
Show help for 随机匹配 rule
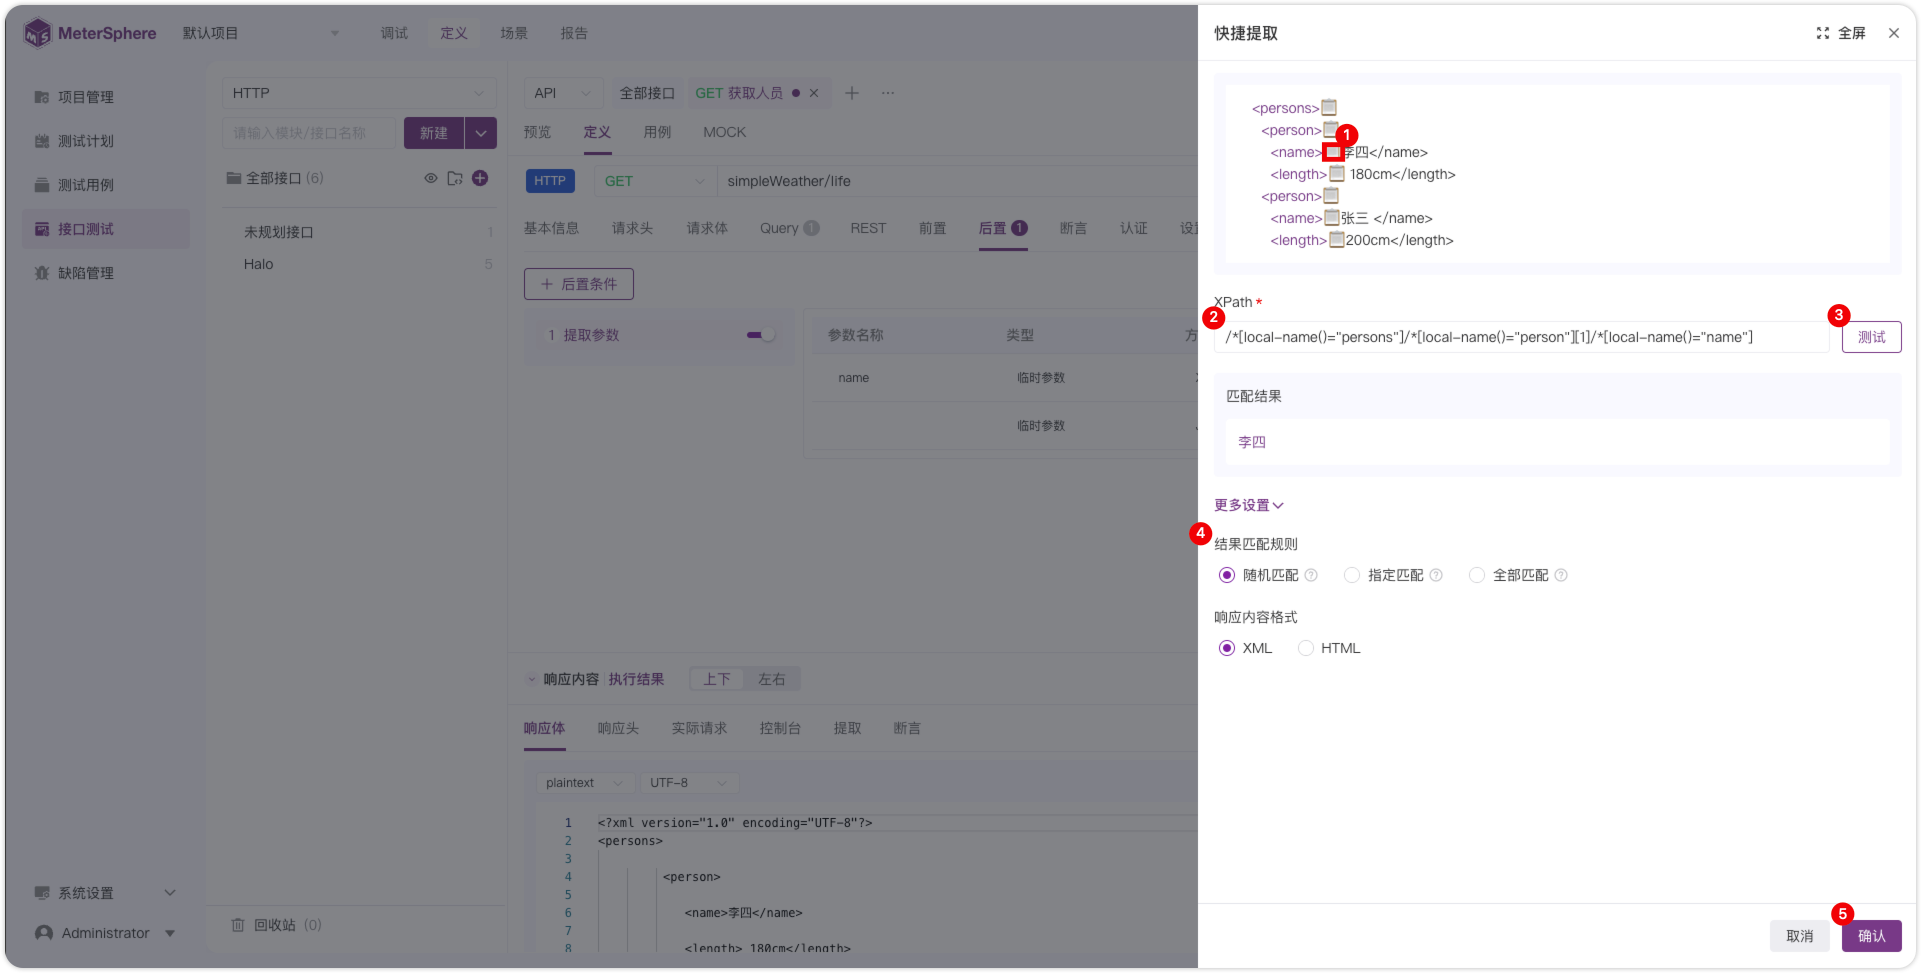click(1311, 576)
